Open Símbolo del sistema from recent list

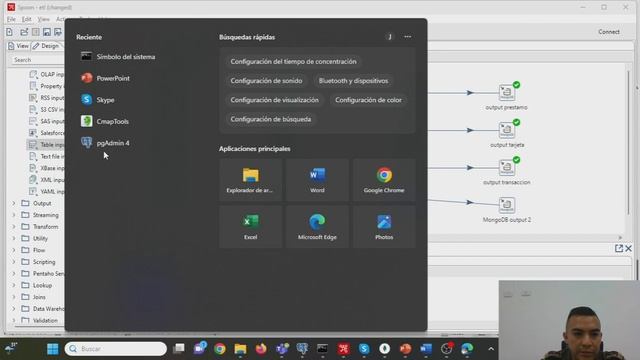[x=118, y=57]
